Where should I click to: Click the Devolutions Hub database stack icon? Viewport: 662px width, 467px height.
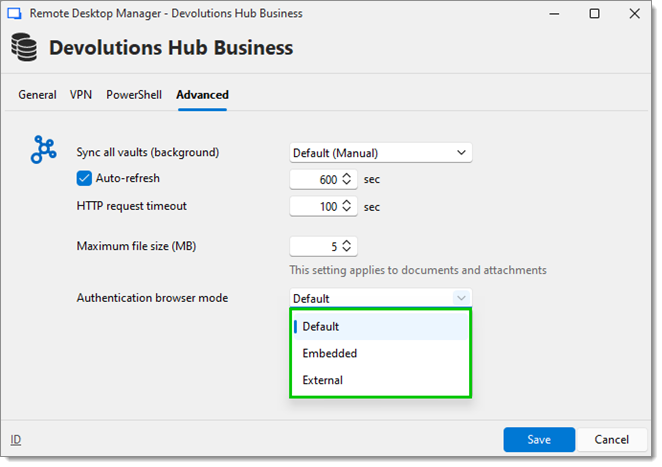point(24,47)
